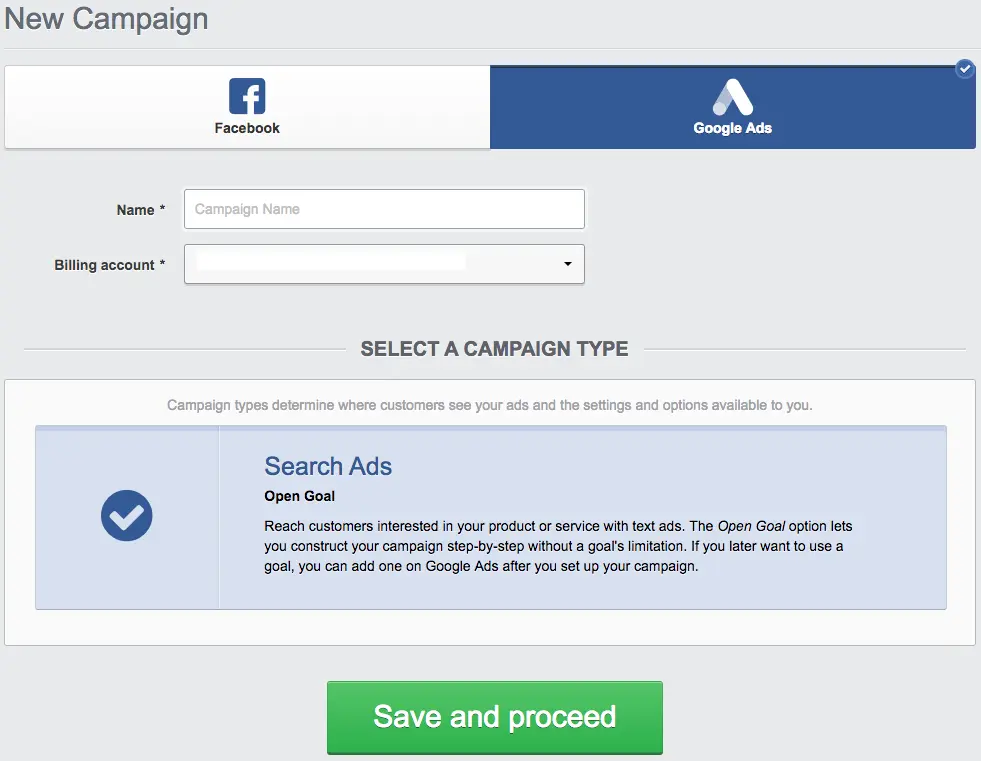Toggle the Search Ads circular checkmark
Image resolution: width=981 pixels, height=761 pixels.
coord(127,517)
